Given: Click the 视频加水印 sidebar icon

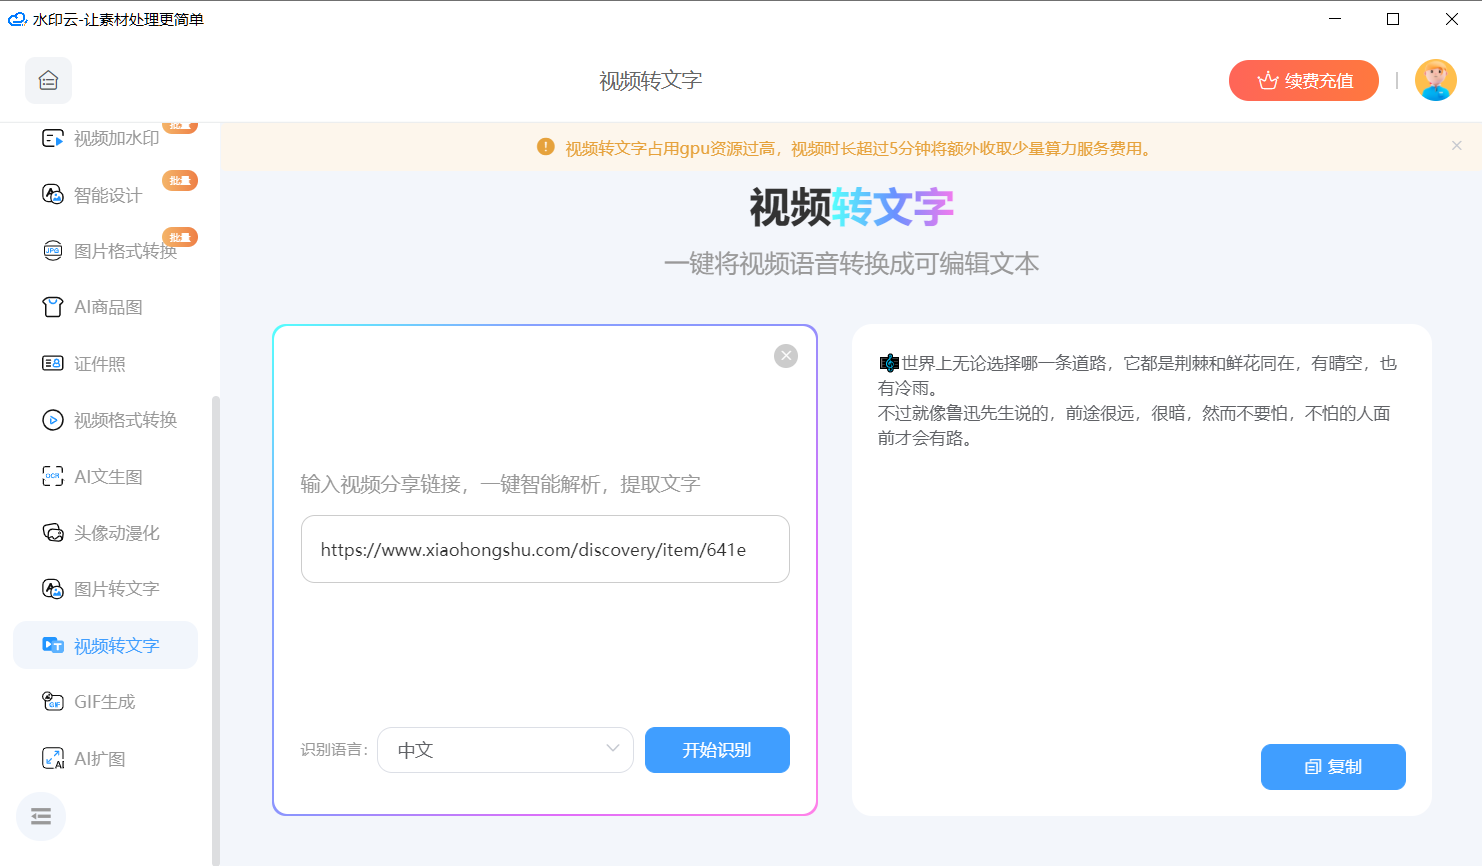Looking at the screenshot, I should [x=53, y=138].
